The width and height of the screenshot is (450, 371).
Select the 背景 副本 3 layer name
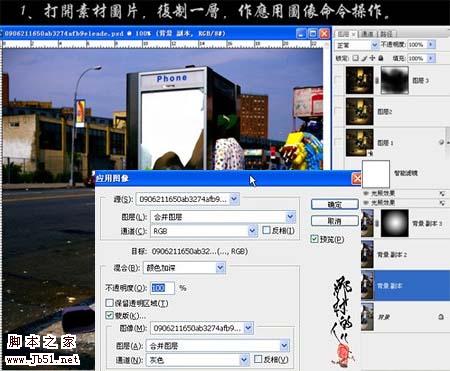tap(427, 223)
